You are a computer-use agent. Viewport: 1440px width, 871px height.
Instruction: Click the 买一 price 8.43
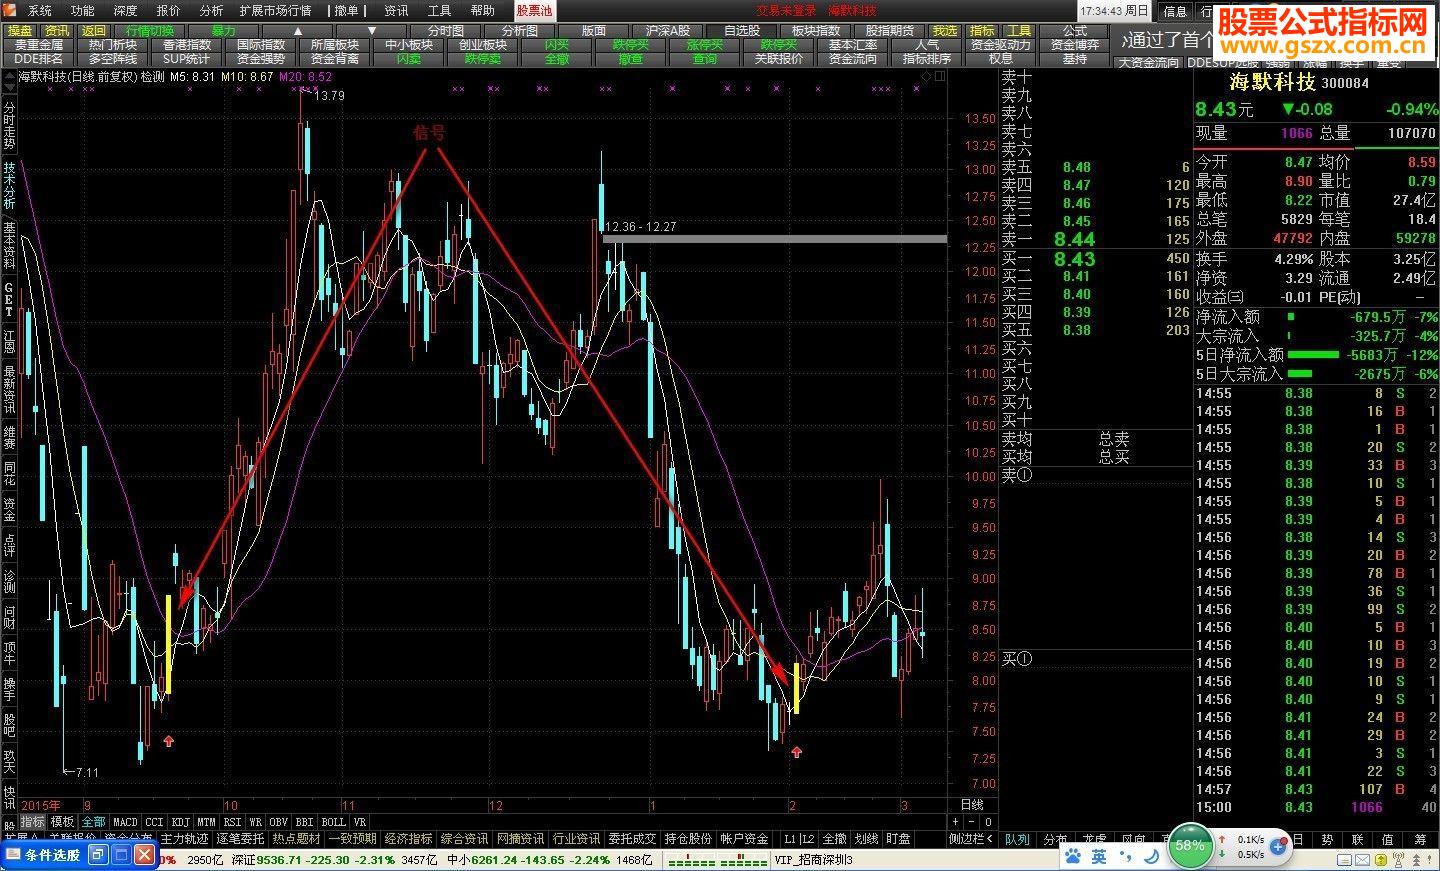(1074, 259)
